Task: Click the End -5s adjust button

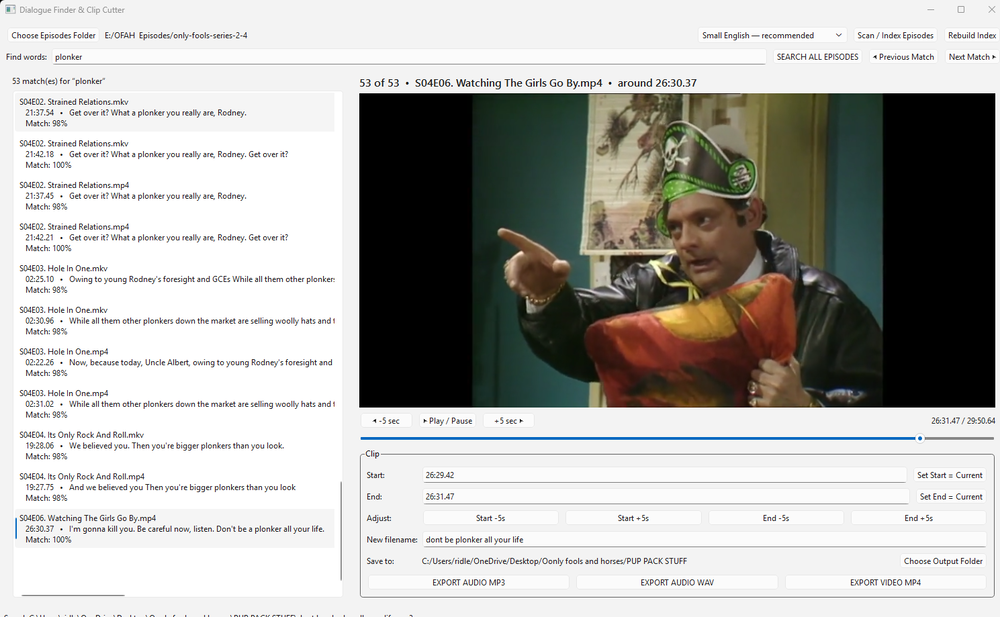Action: point(776,518)
